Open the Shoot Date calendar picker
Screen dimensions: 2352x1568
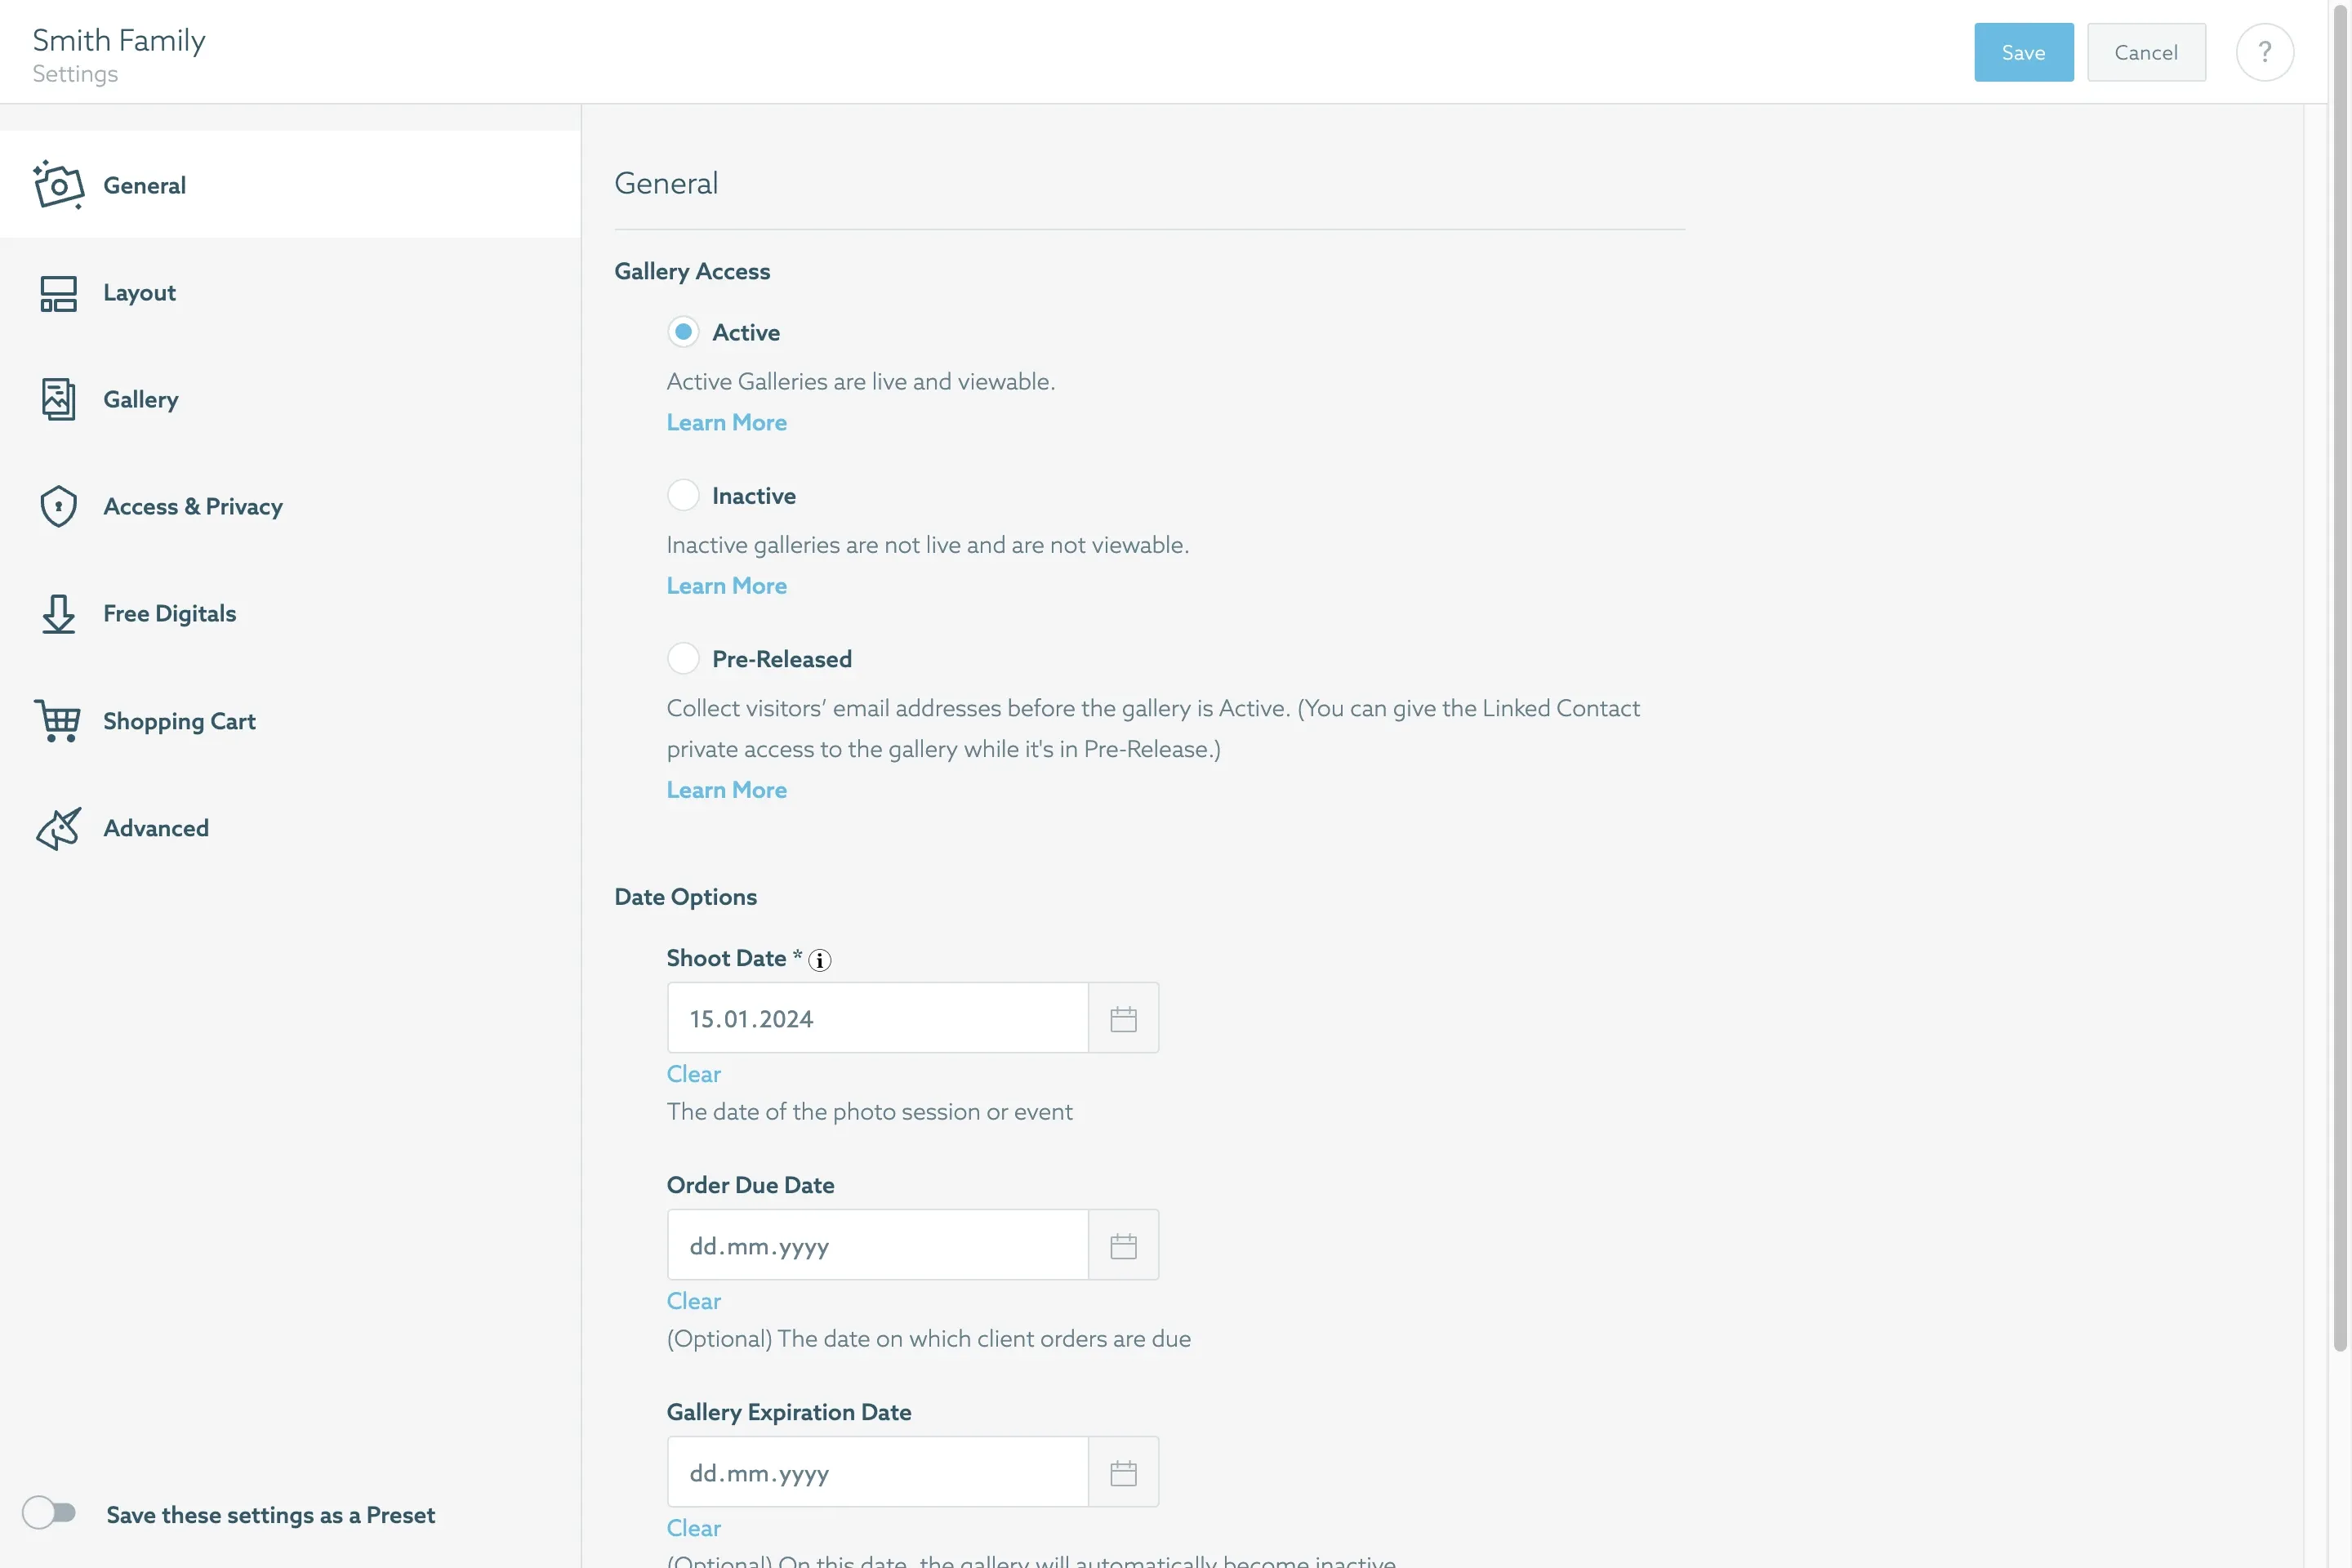(1123, 1018)
